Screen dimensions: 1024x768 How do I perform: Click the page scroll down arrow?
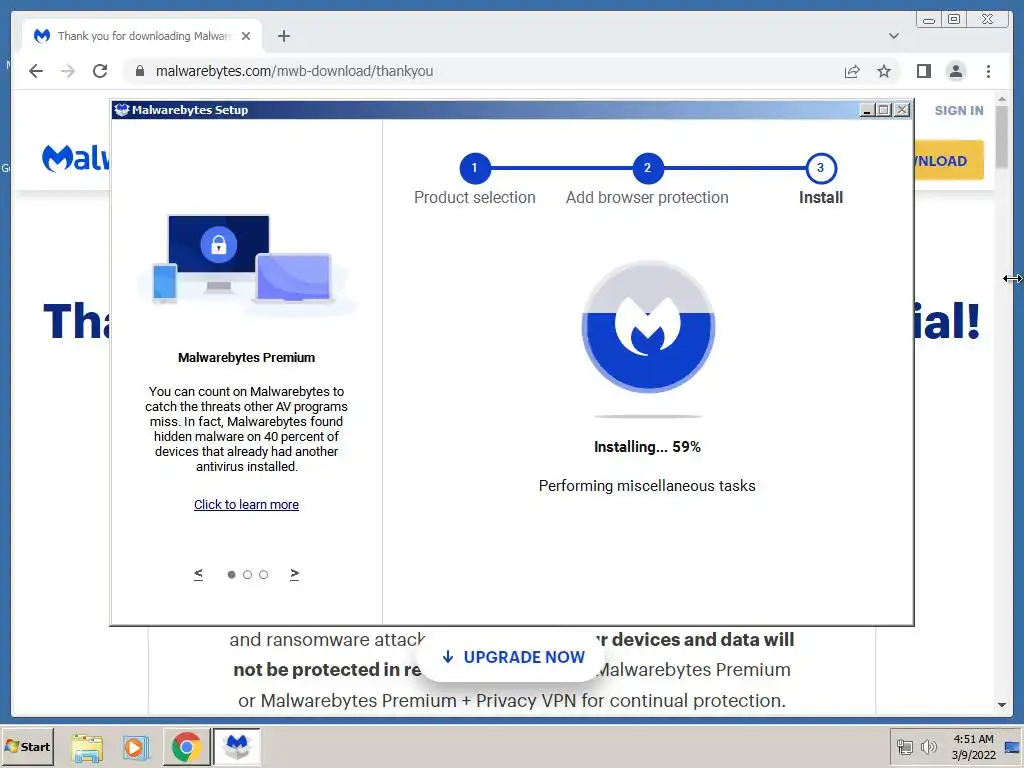coord(1002,705)
